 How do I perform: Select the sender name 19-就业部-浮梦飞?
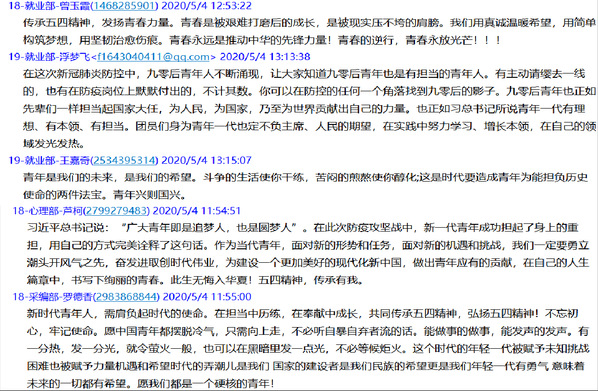pyautogui.click(x=49, y=56)
